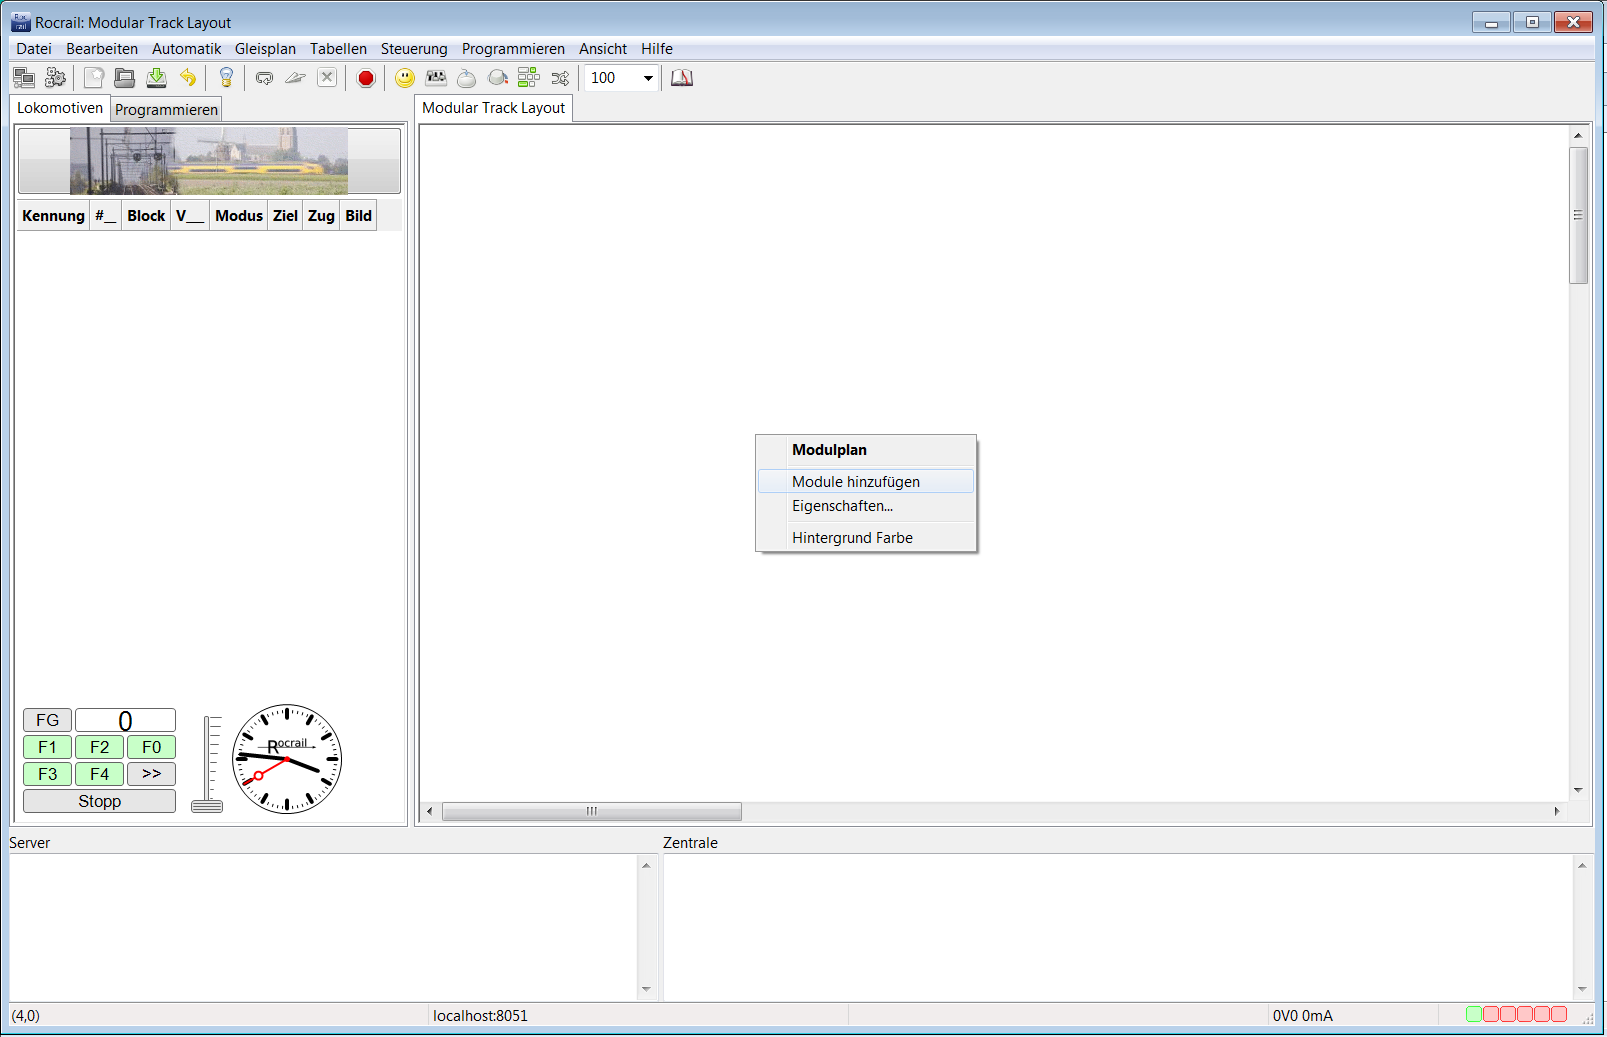Click the FG function group button
This screenshot has height=1037, width=1607.
pos(47,720)
